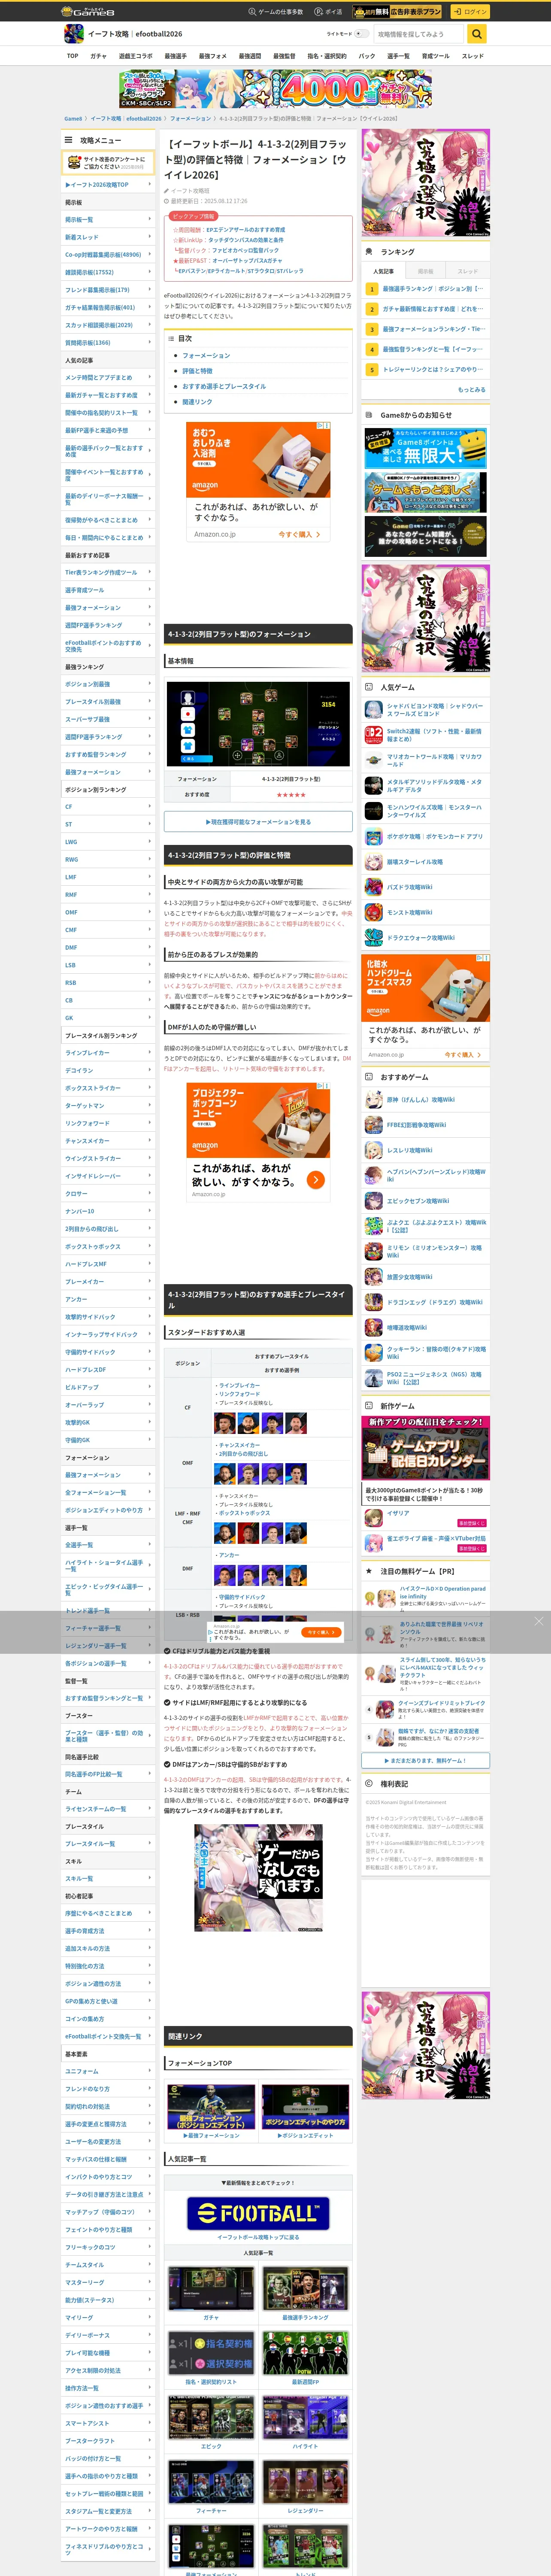The width and height of the screenshot is (551, 2576).
Task: Open the 選手一覧 navigation tab
Action: (398, 56)
